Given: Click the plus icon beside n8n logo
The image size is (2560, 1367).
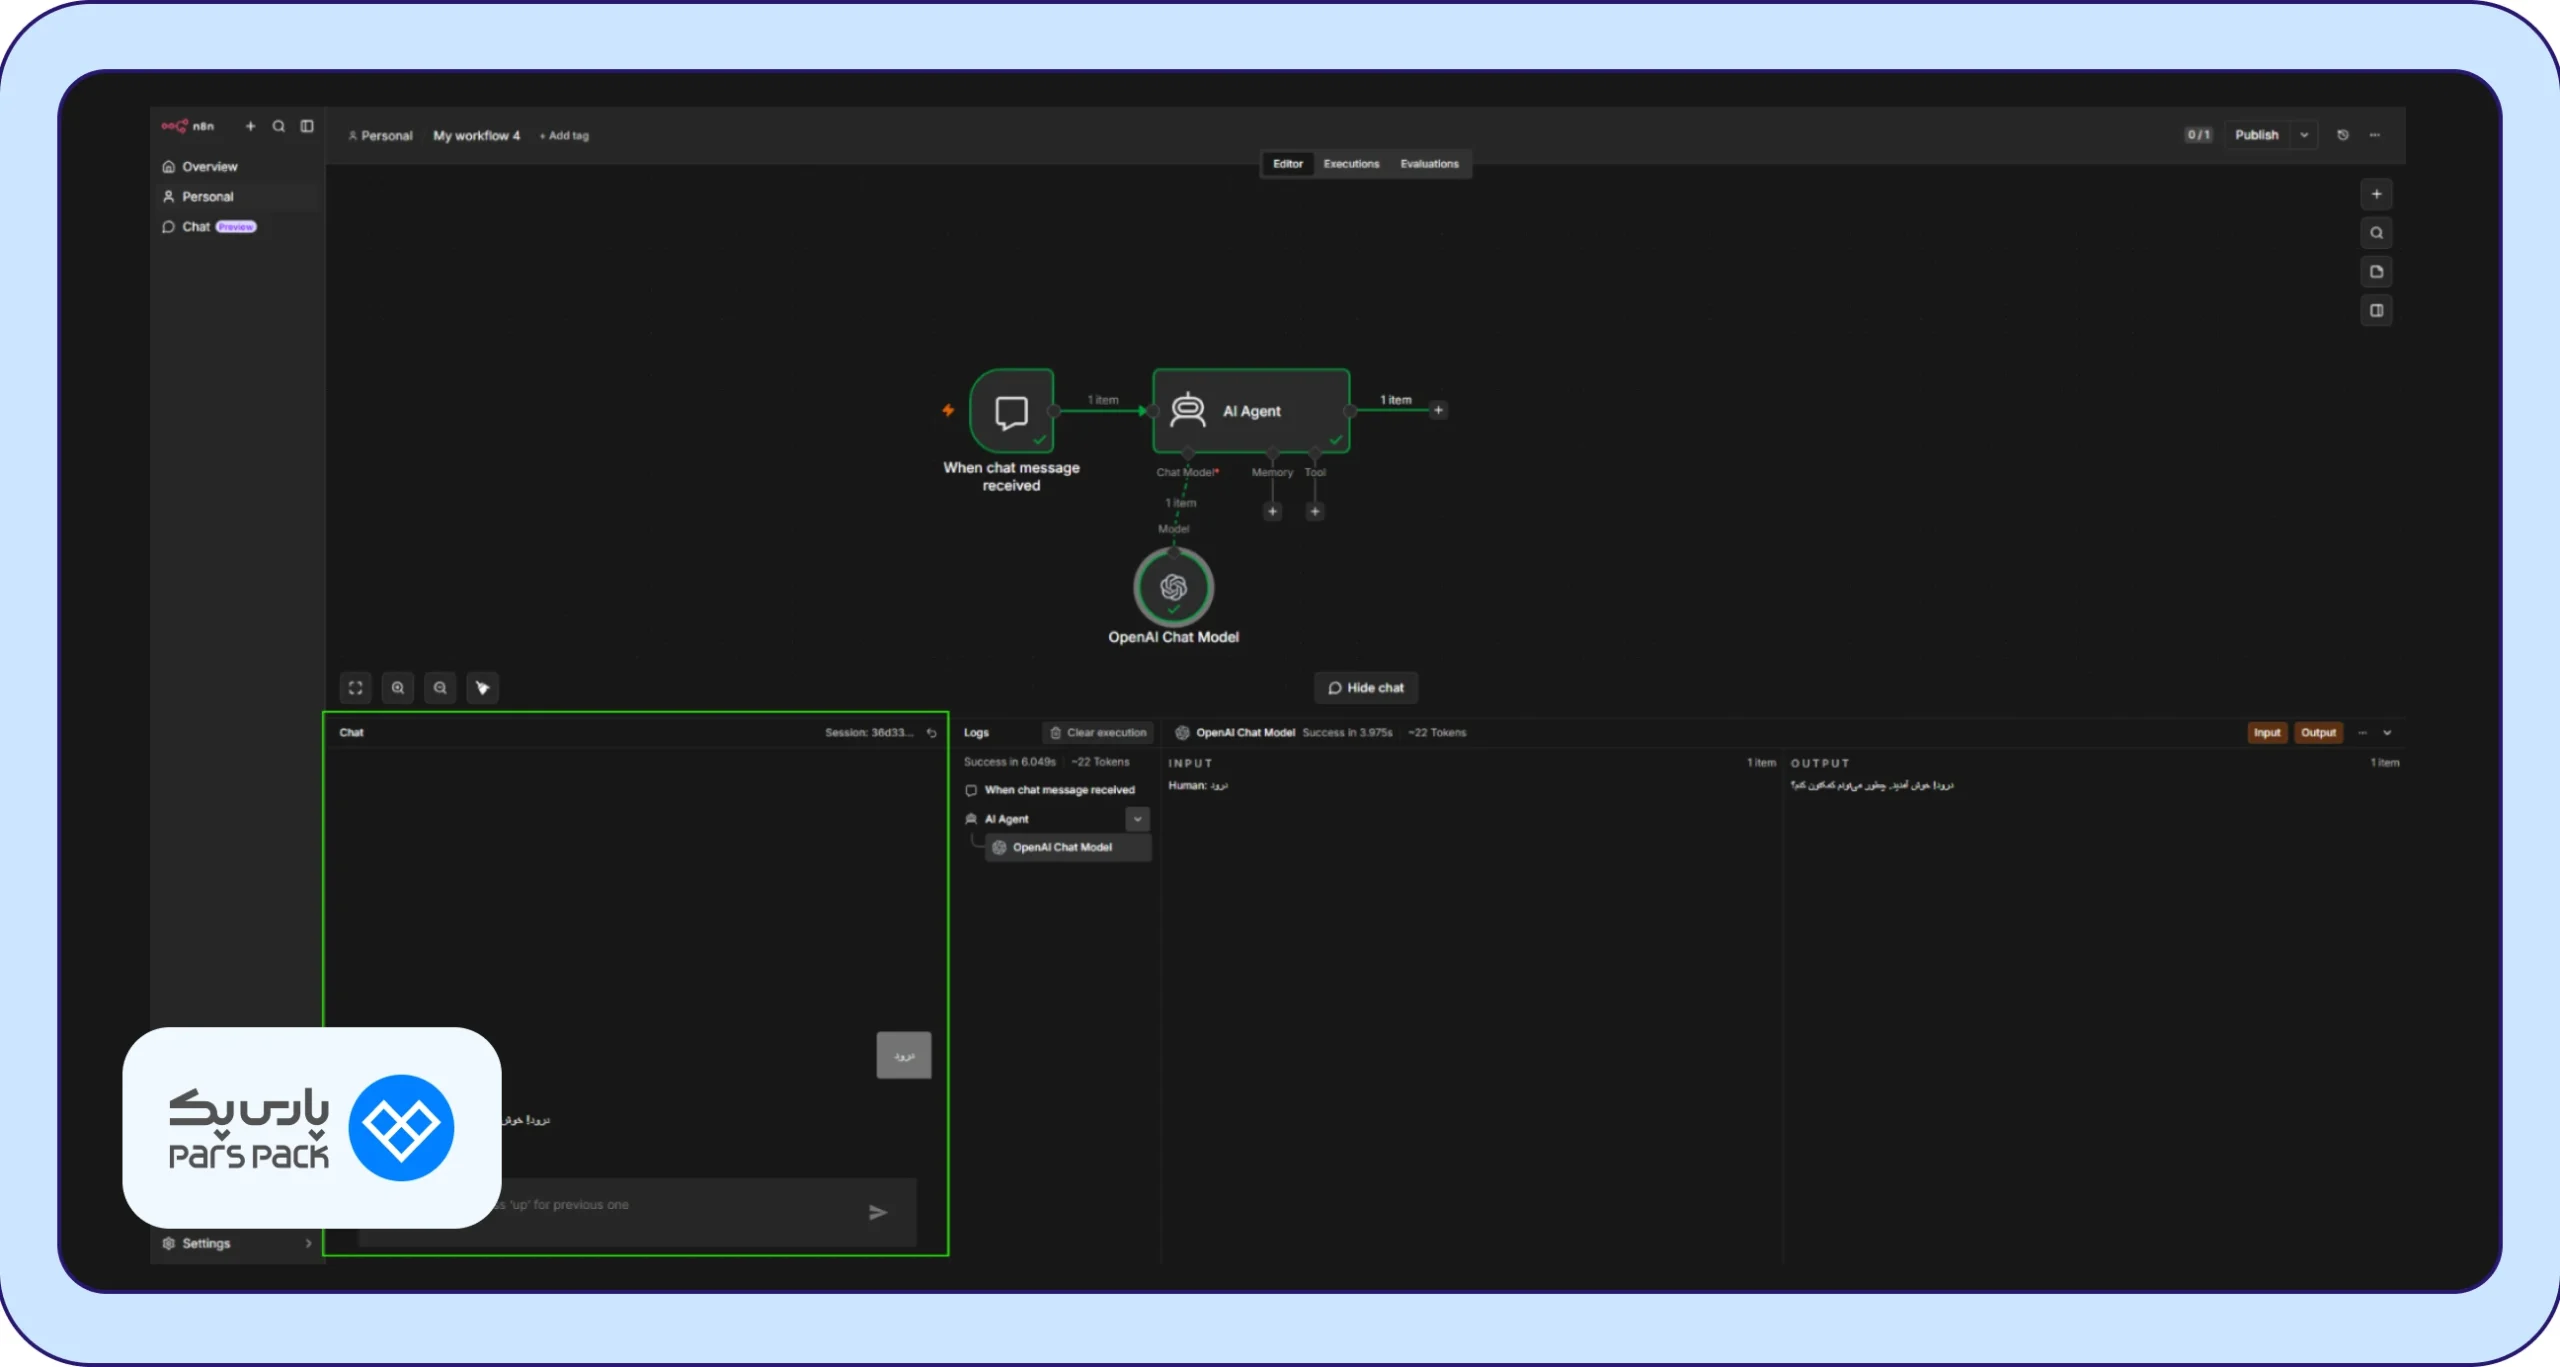Looking at the screenshot, I should point(251,126).
